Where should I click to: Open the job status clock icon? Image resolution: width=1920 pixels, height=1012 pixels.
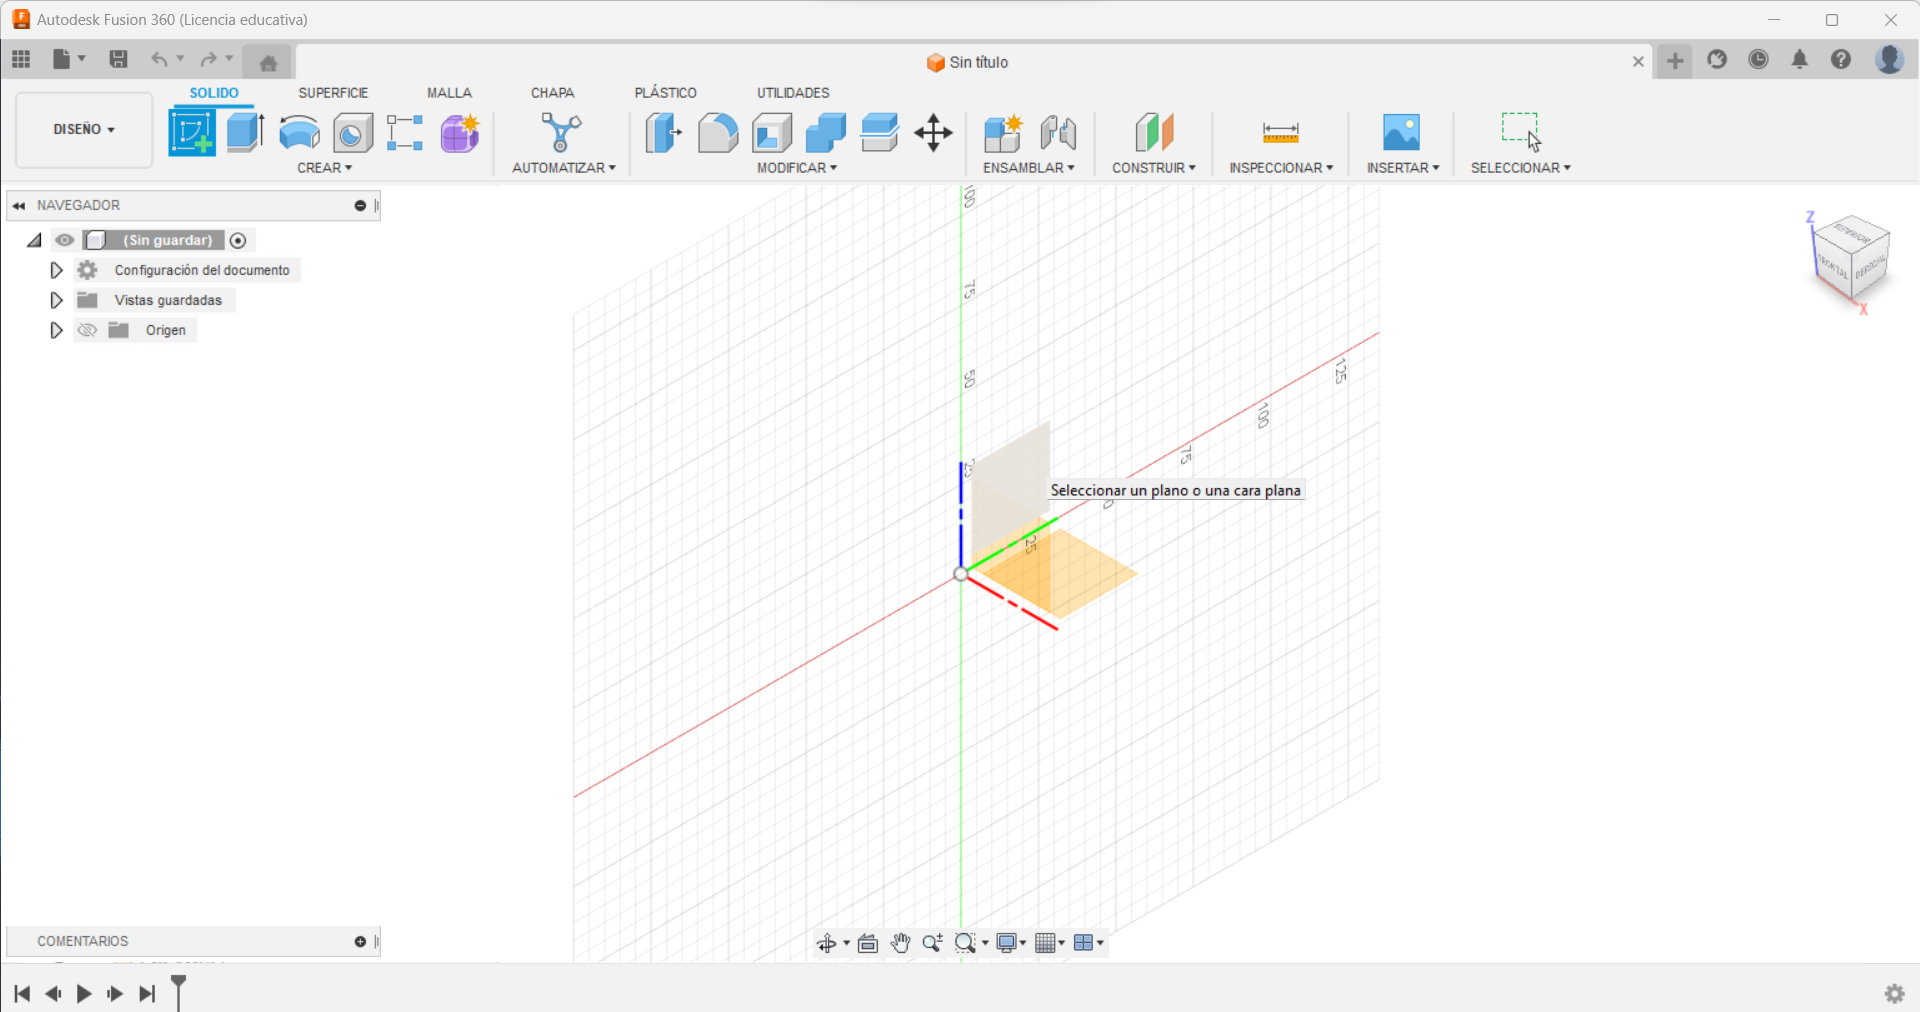coord(1758,60)
